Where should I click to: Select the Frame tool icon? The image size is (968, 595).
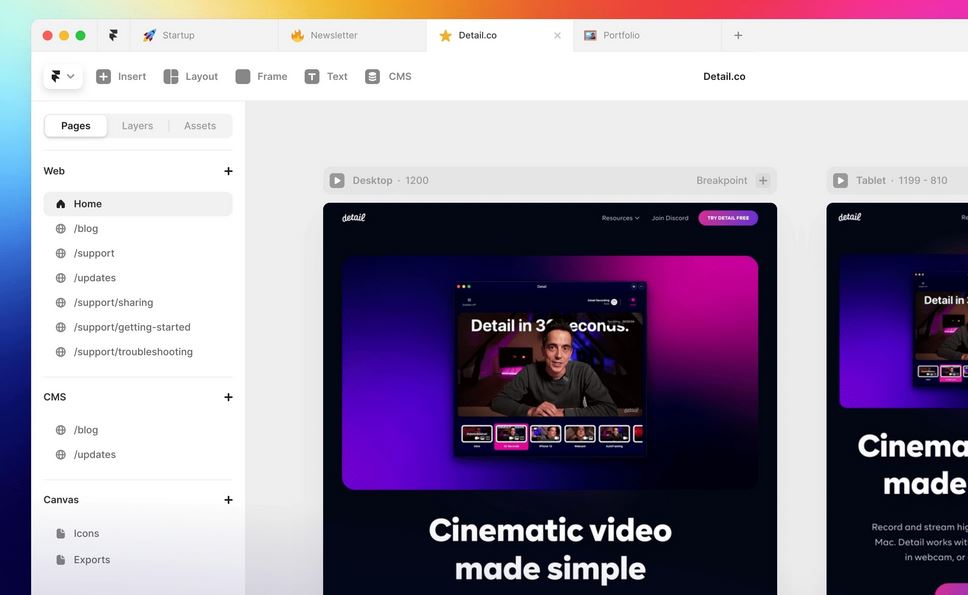tap(243, 77)
